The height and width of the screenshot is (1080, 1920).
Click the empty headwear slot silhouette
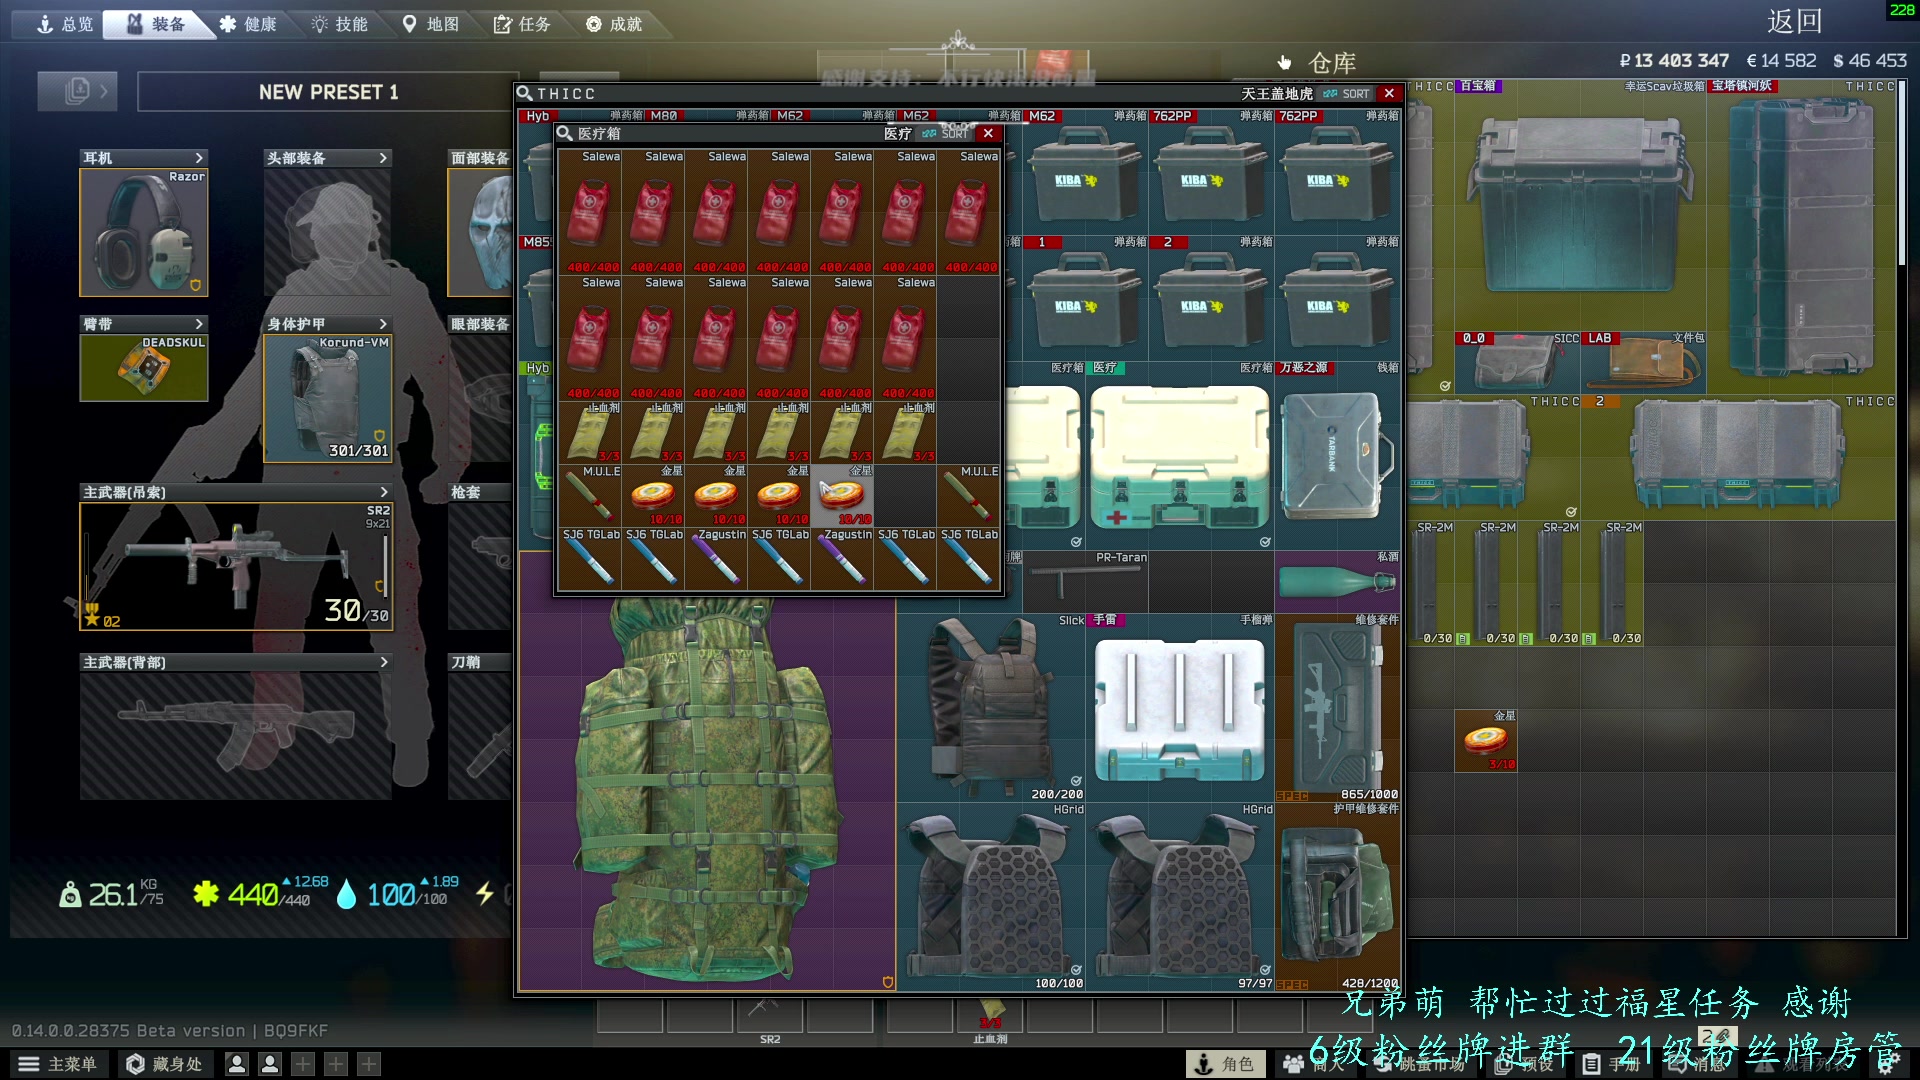click(328, 232)
